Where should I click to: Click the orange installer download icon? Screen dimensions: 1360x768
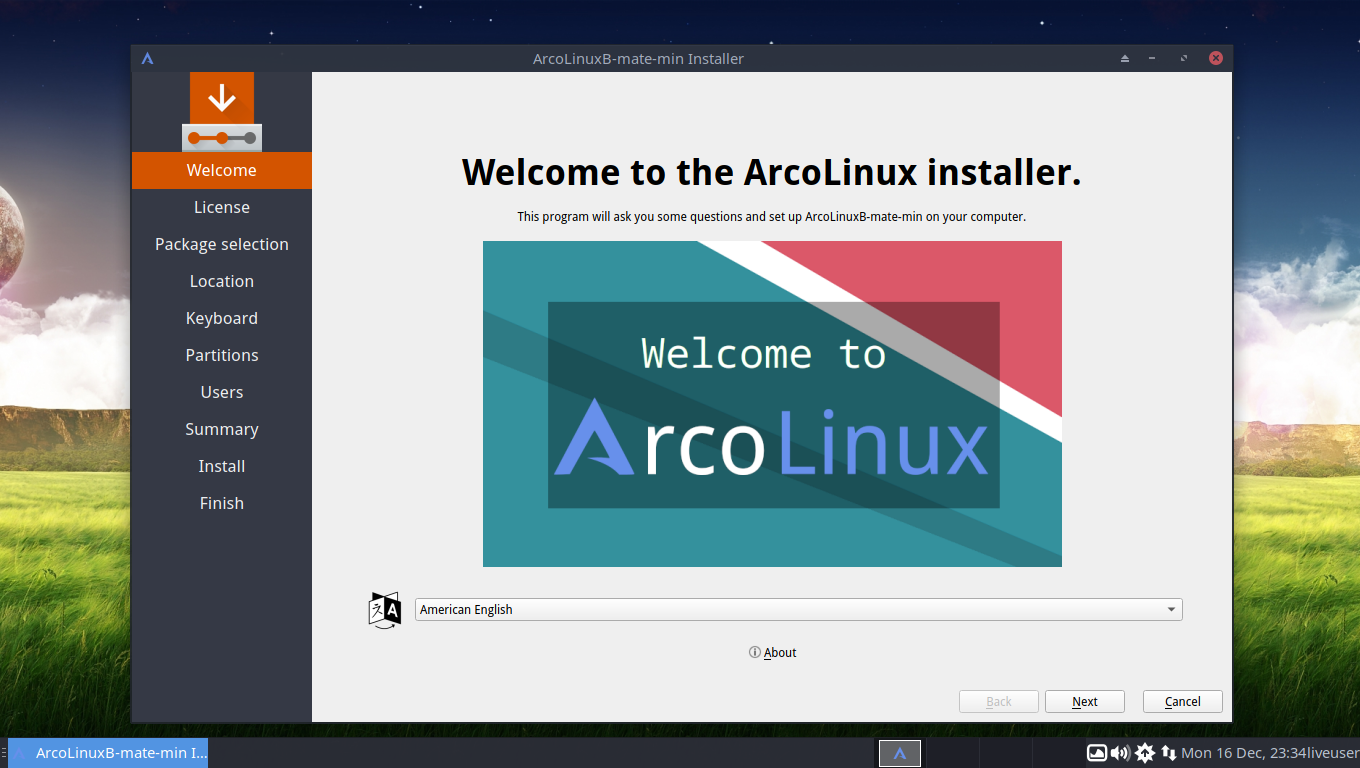tap(222, 111)
